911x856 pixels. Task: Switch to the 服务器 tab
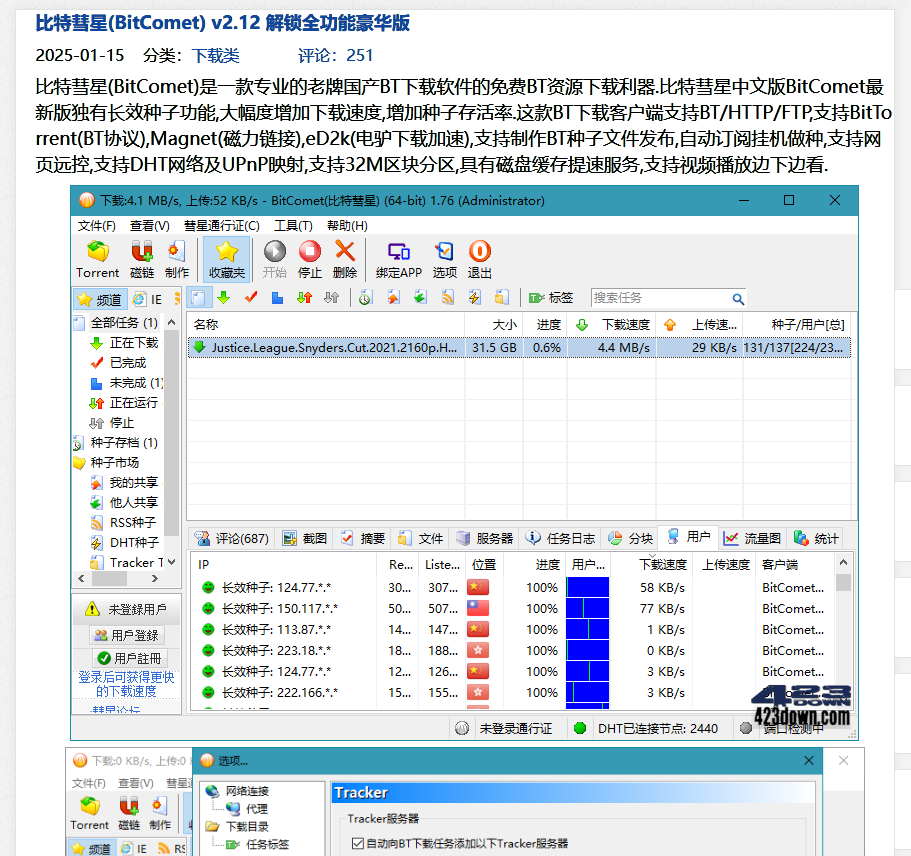point(484,538)
